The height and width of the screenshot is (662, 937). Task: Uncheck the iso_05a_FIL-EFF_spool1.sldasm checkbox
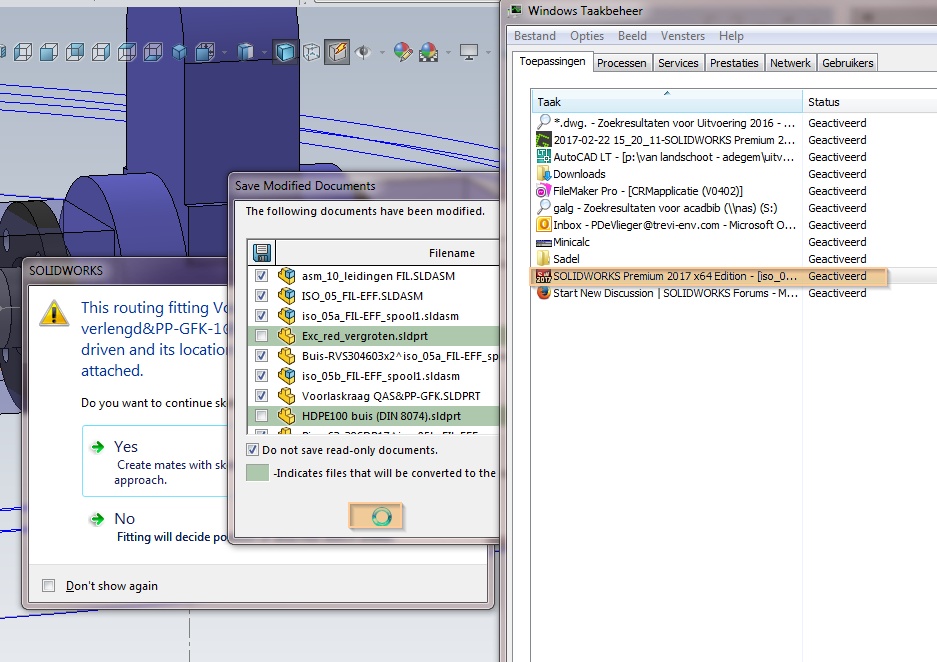[261, 315]
